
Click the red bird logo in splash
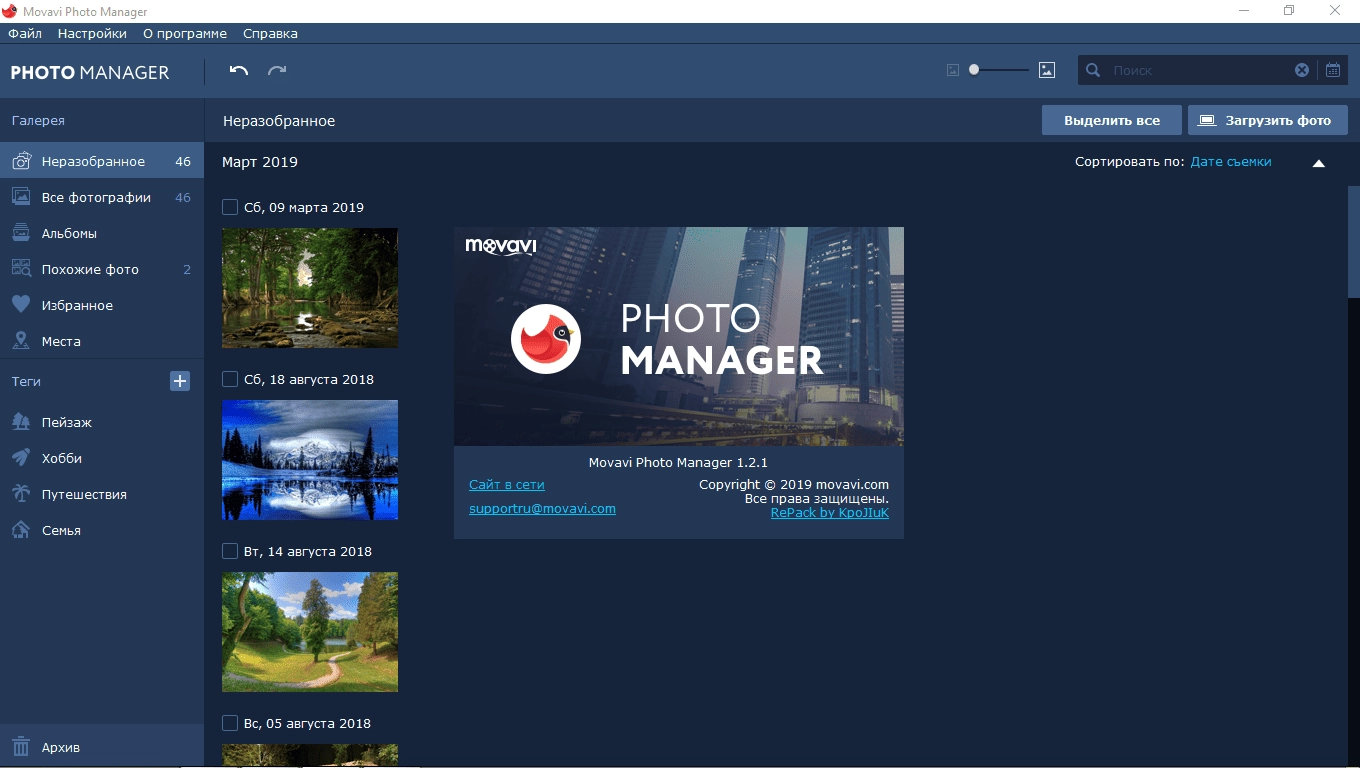(546, 339)
